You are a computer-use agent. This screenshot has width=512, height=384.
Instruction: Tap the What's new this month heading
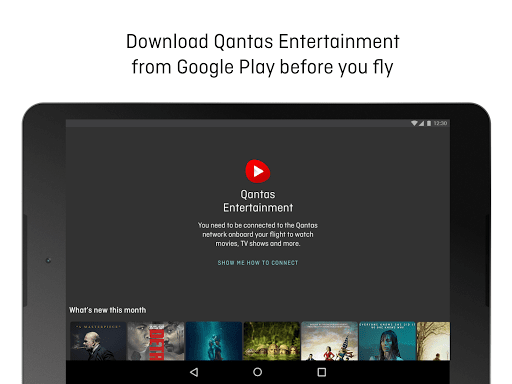(107, 310)
